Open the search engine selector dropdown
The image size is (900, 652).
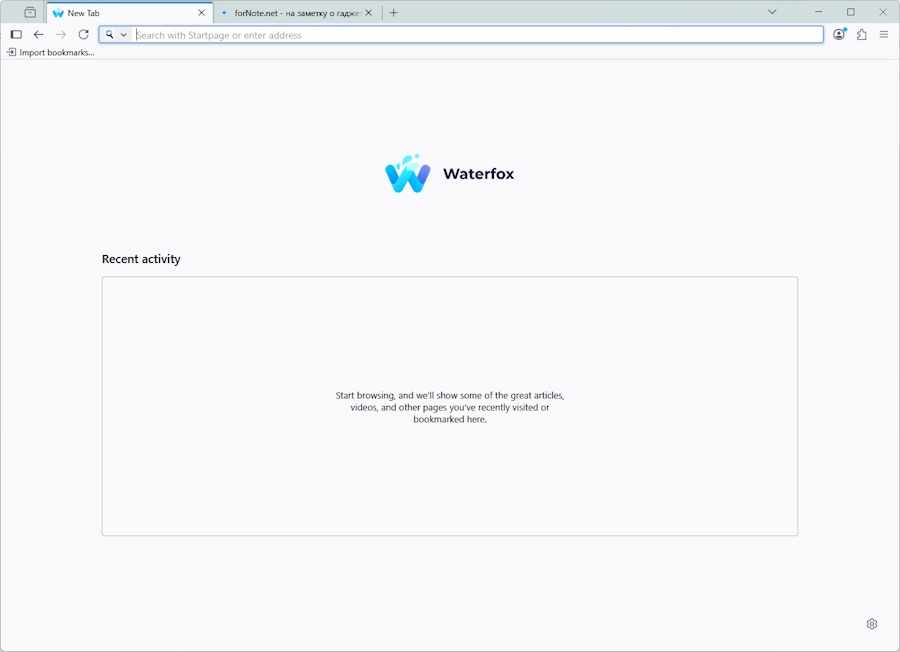pyautogui.click(x=116, y=34)
